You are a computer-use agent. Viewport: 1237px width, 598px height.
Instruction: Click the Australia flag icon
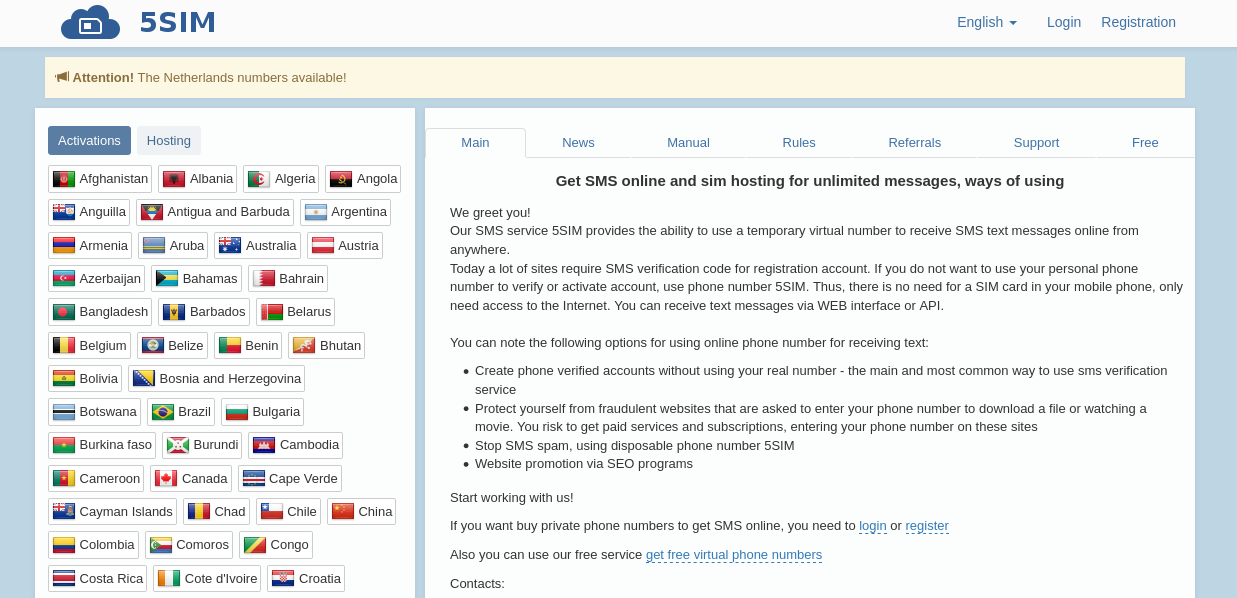230,245
